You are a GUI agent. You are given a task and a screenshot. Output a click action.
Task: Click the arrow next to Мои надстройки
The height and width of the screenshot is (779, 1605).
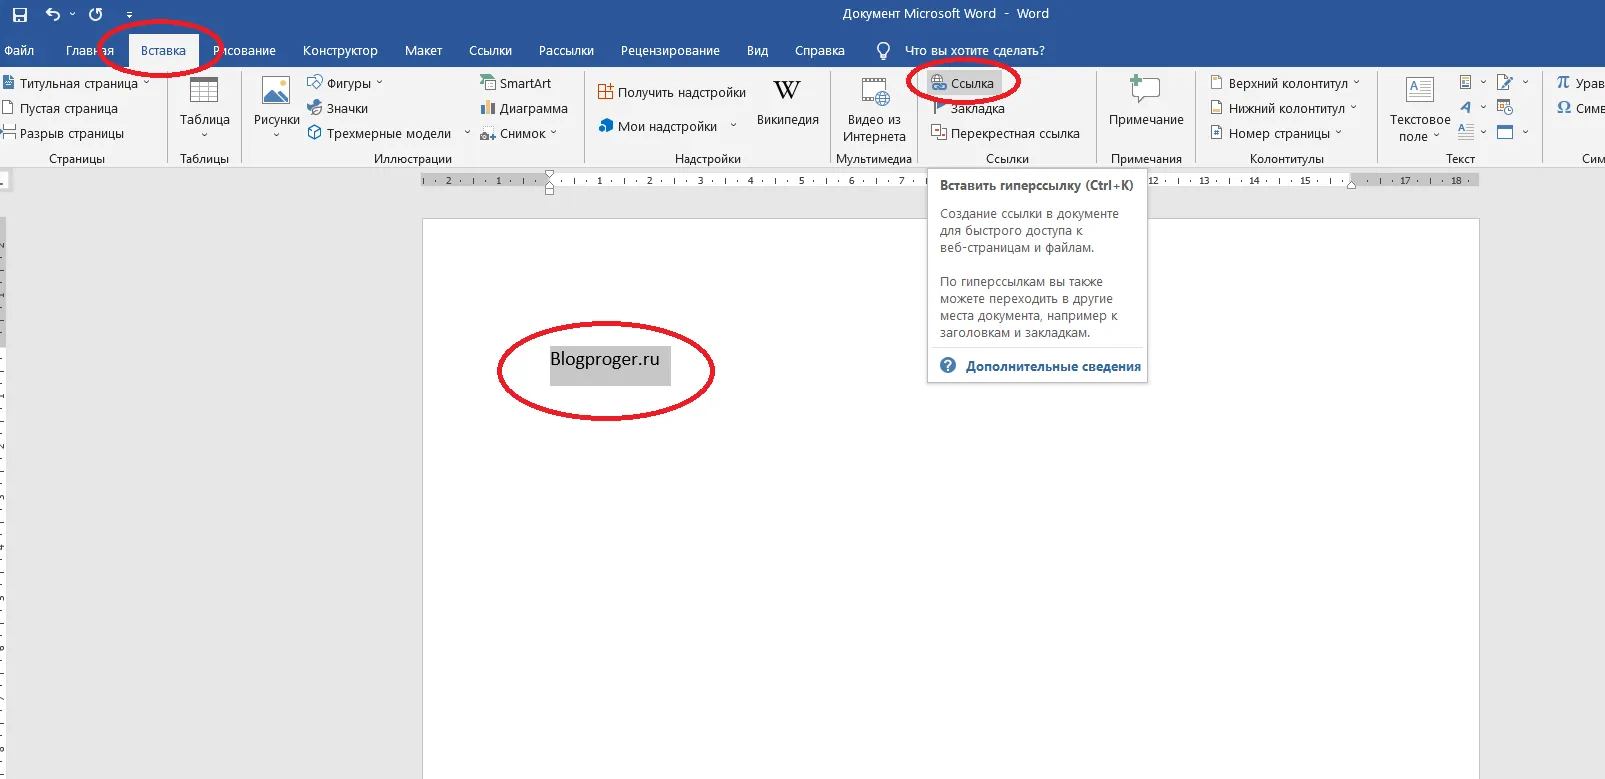[733, 126]
